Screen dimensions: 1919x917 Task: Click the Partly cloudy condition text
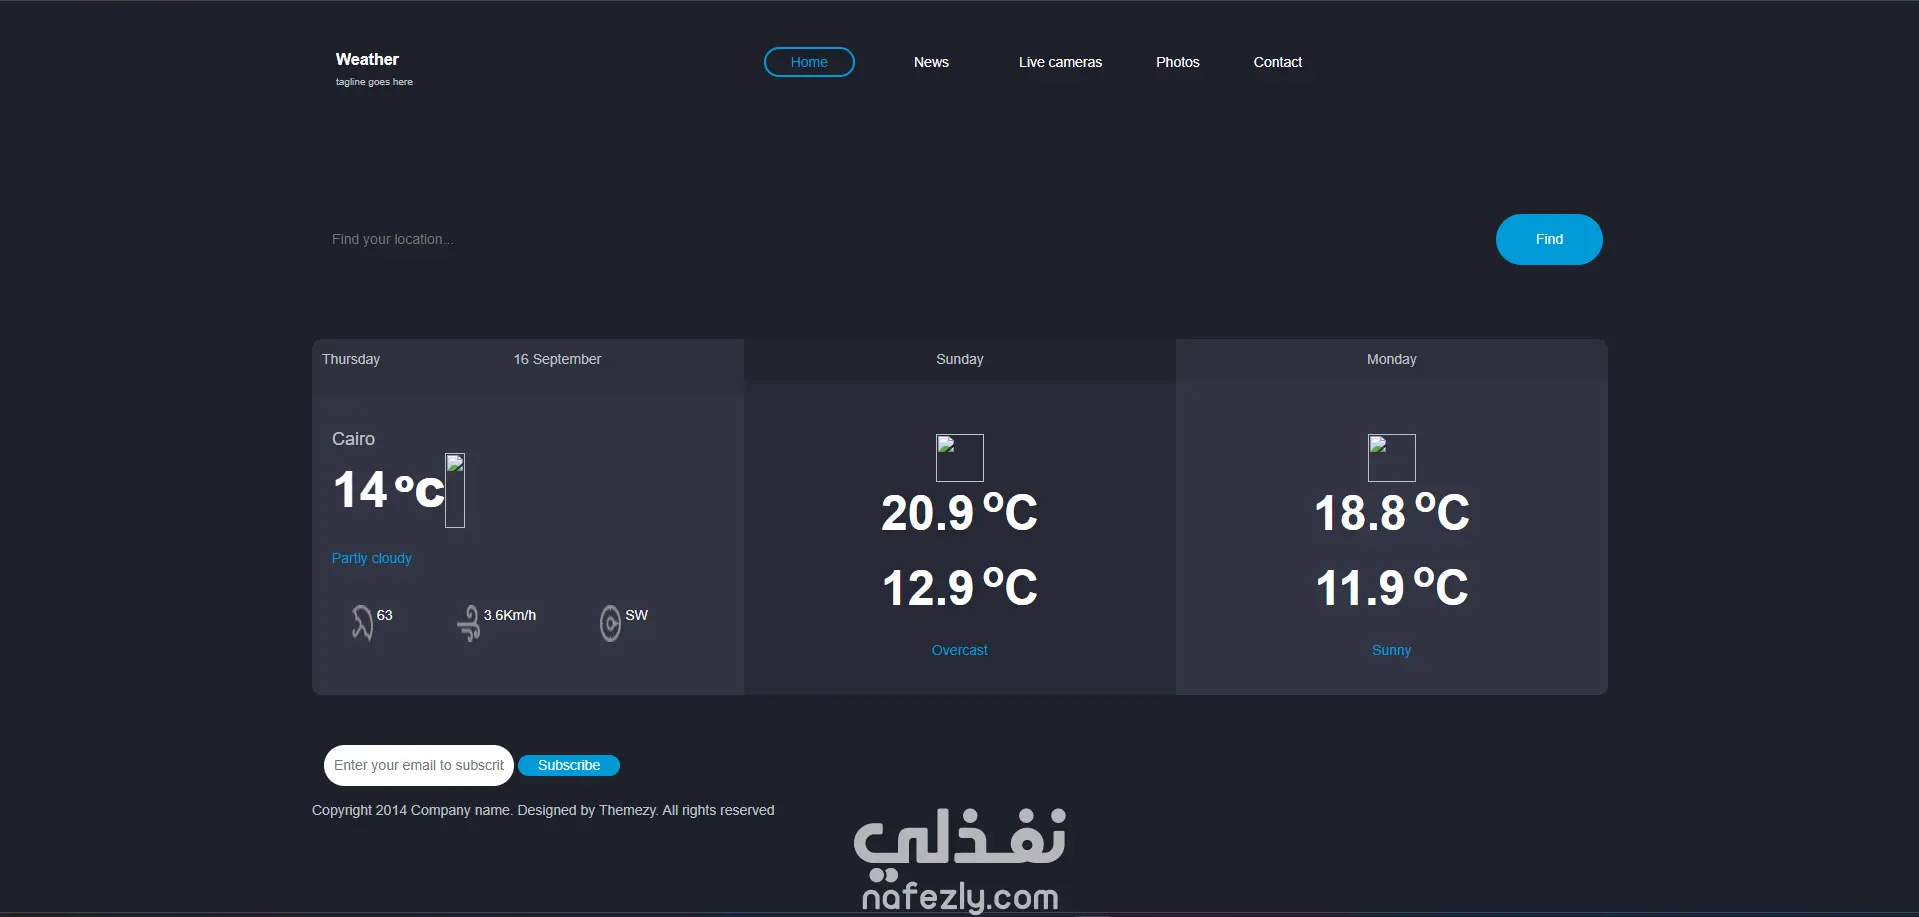pyautogui.click(x=372, y=558)
